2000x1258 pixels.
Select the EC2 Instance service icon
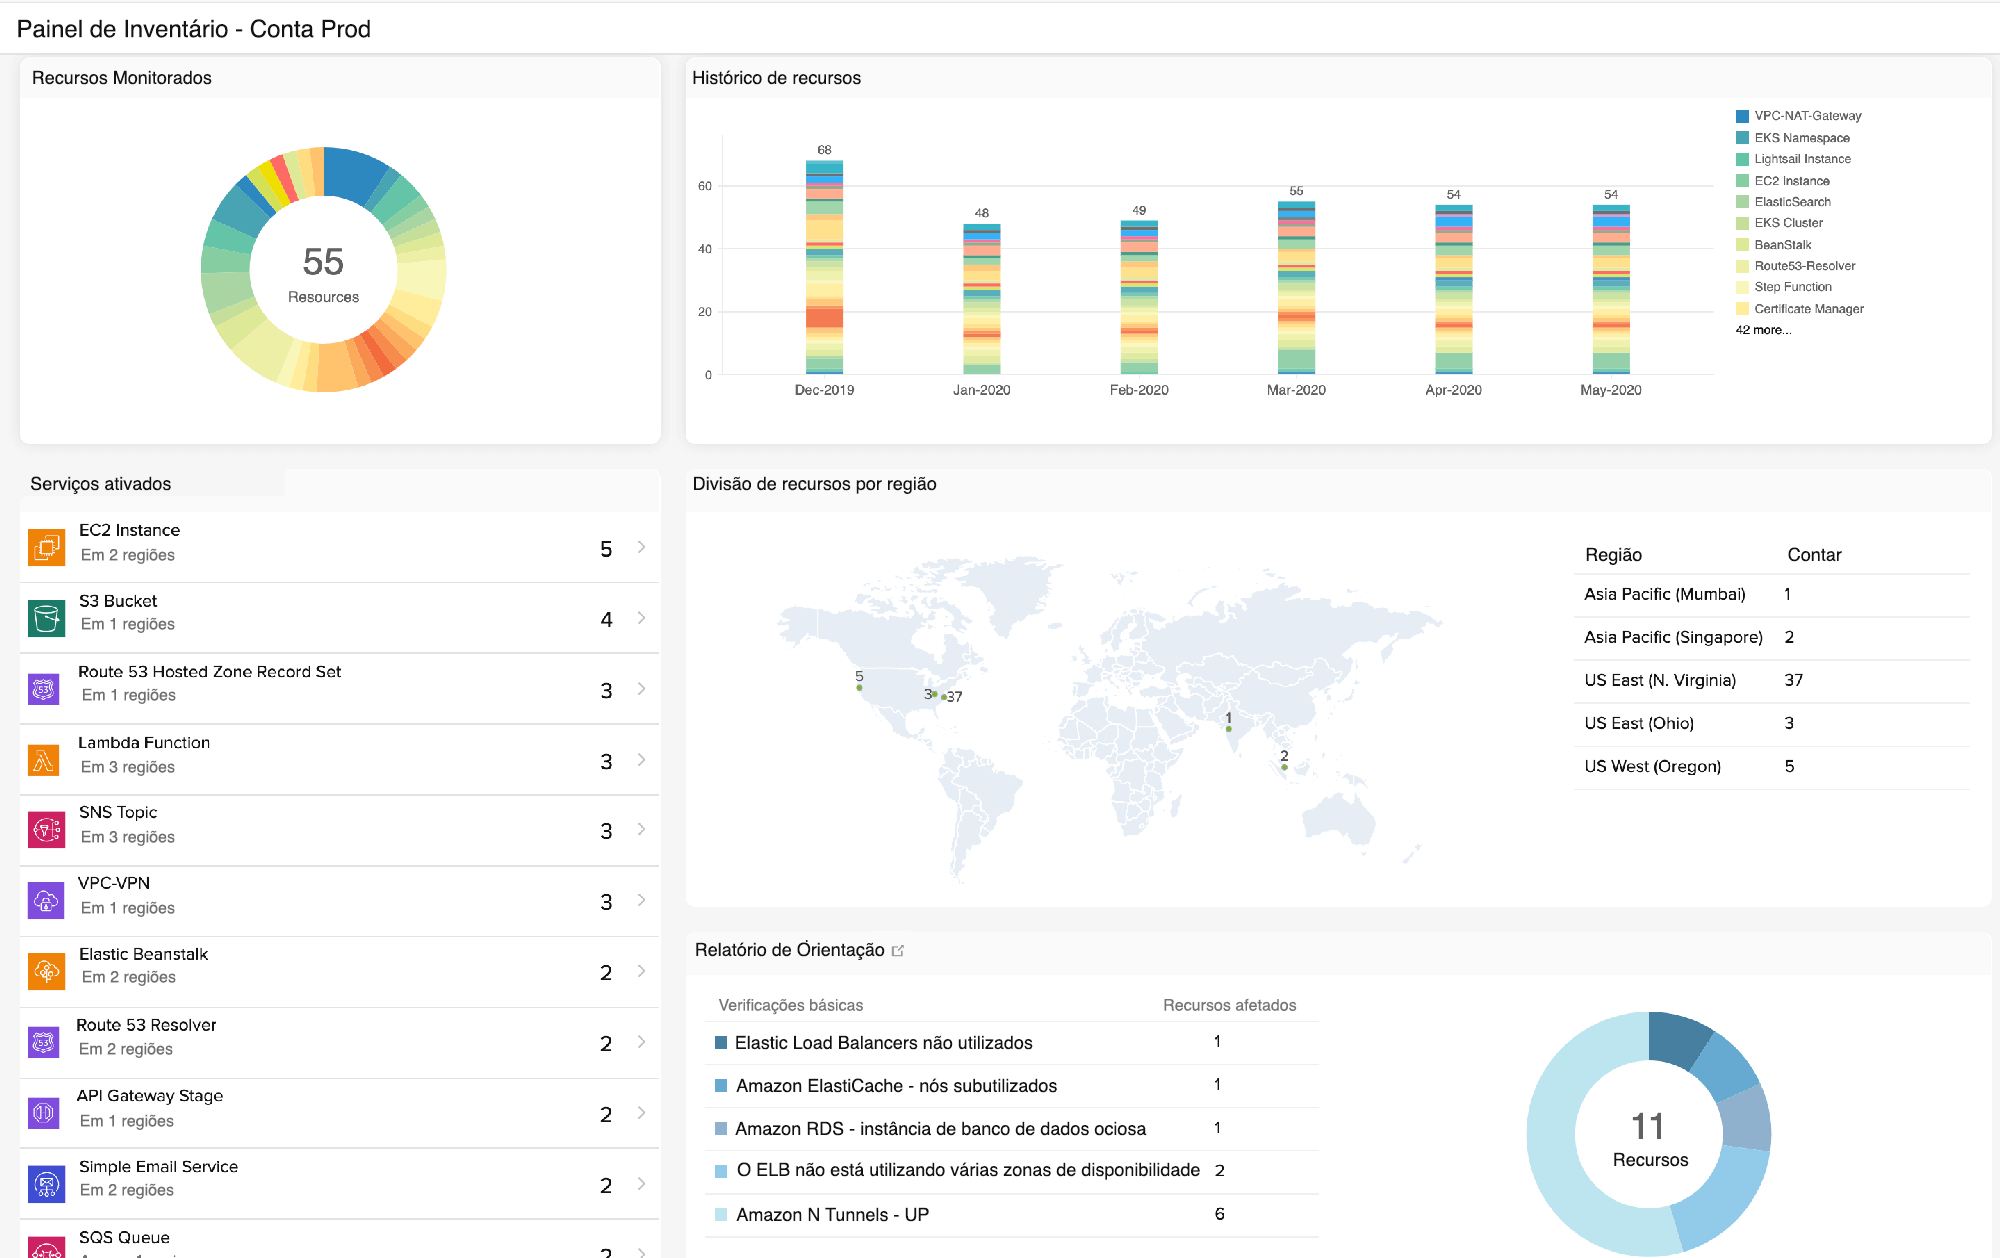[45, 547]
